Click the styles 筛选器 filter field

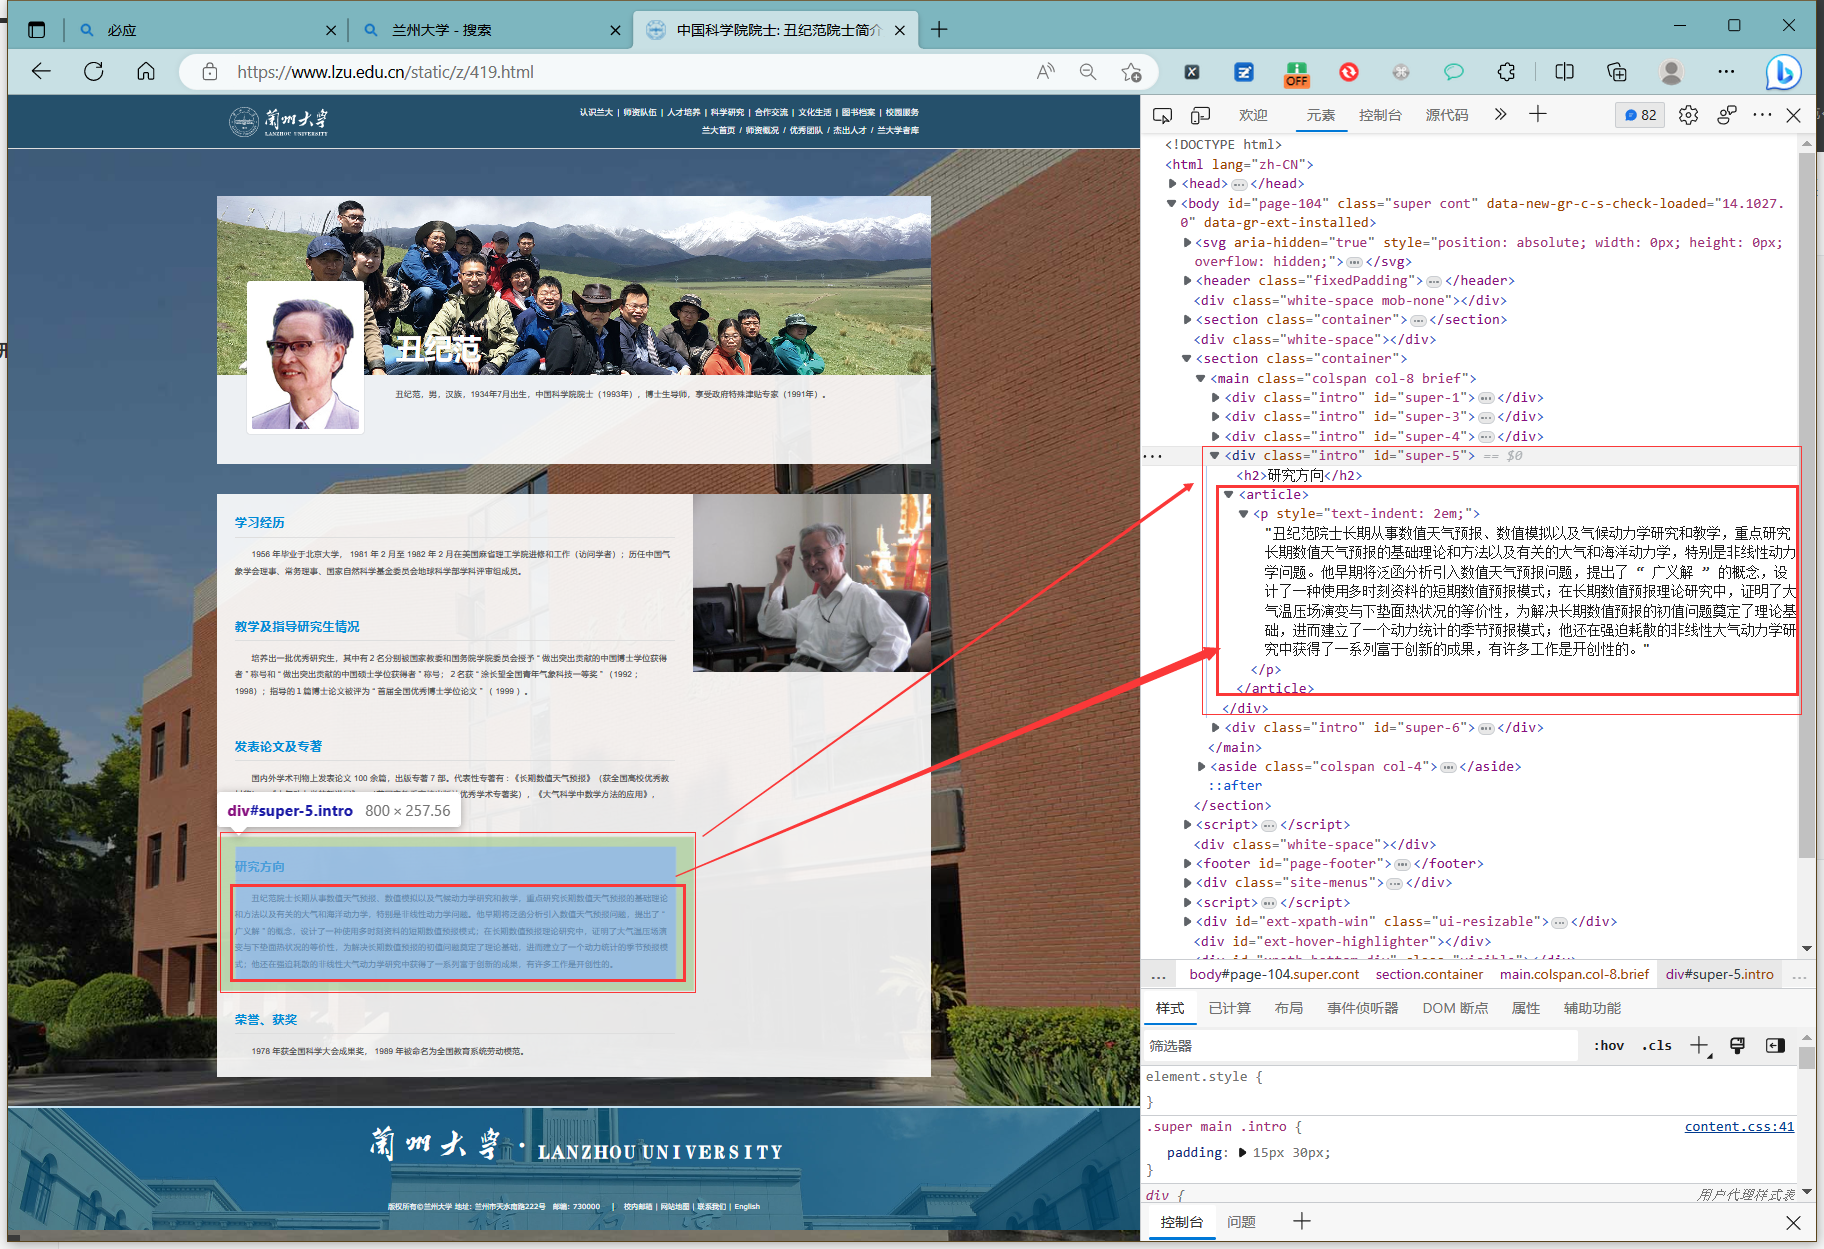click(1360, 1045)
